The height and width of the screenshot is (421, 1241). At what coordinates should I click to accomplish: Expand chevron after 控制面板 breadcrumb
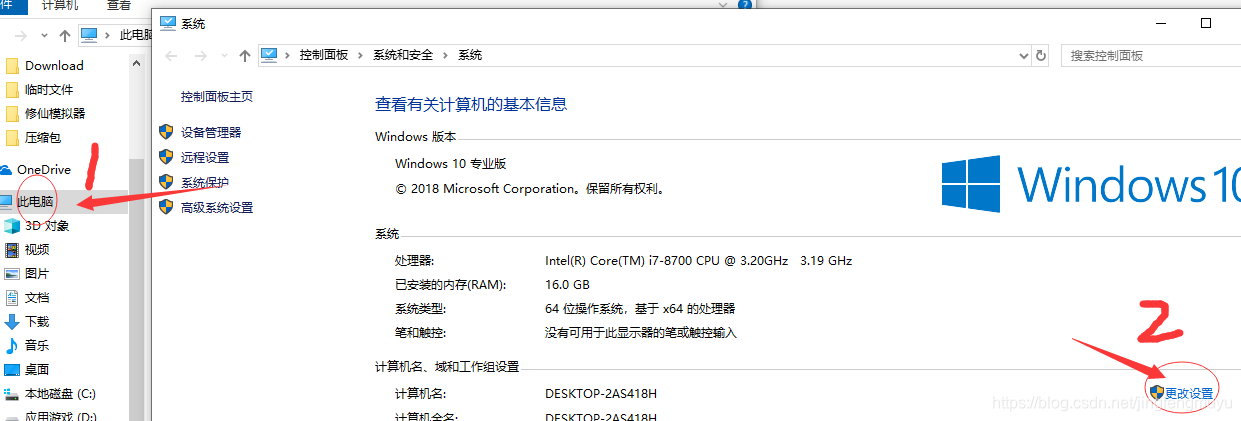point(361,55)
